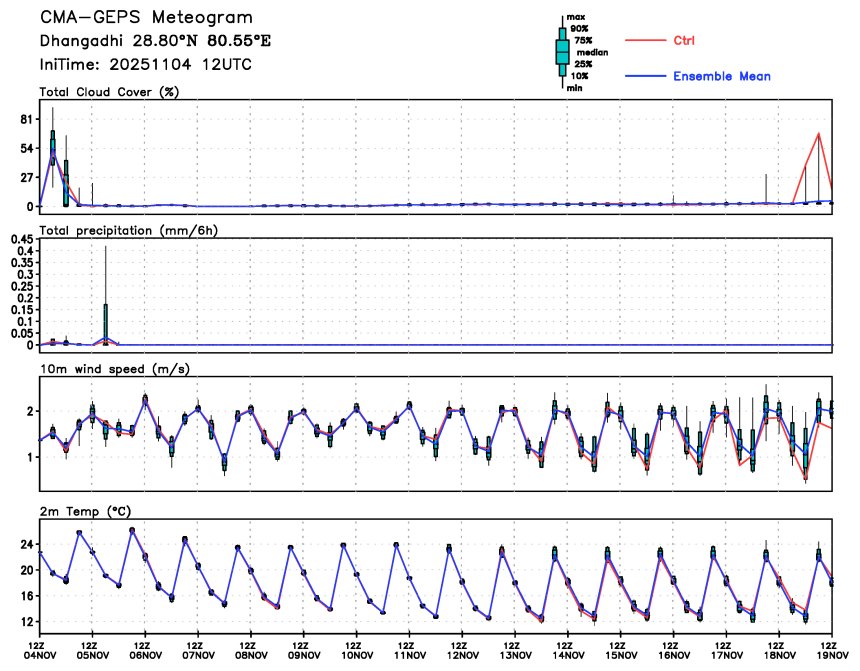Image resolution: width=860 pixels, height=671 pixels.
Task: Click the red Ctrl legend line
Action: coord(645,40)
